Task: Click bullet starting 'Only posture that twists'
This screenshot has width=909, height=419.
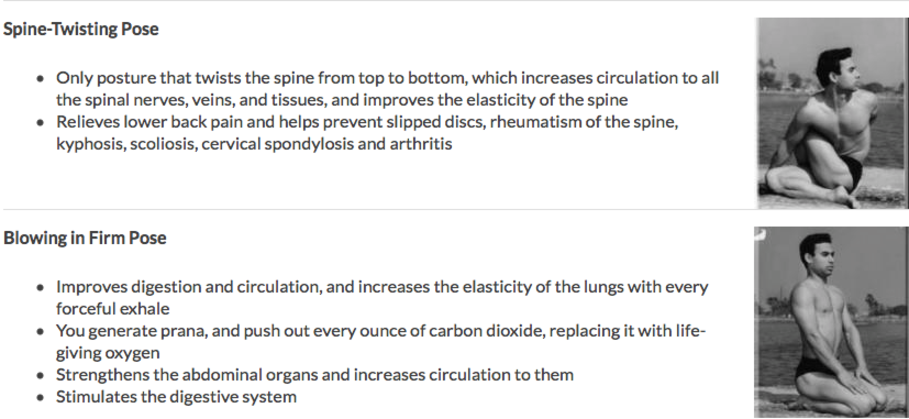Action: pos(387,89)
